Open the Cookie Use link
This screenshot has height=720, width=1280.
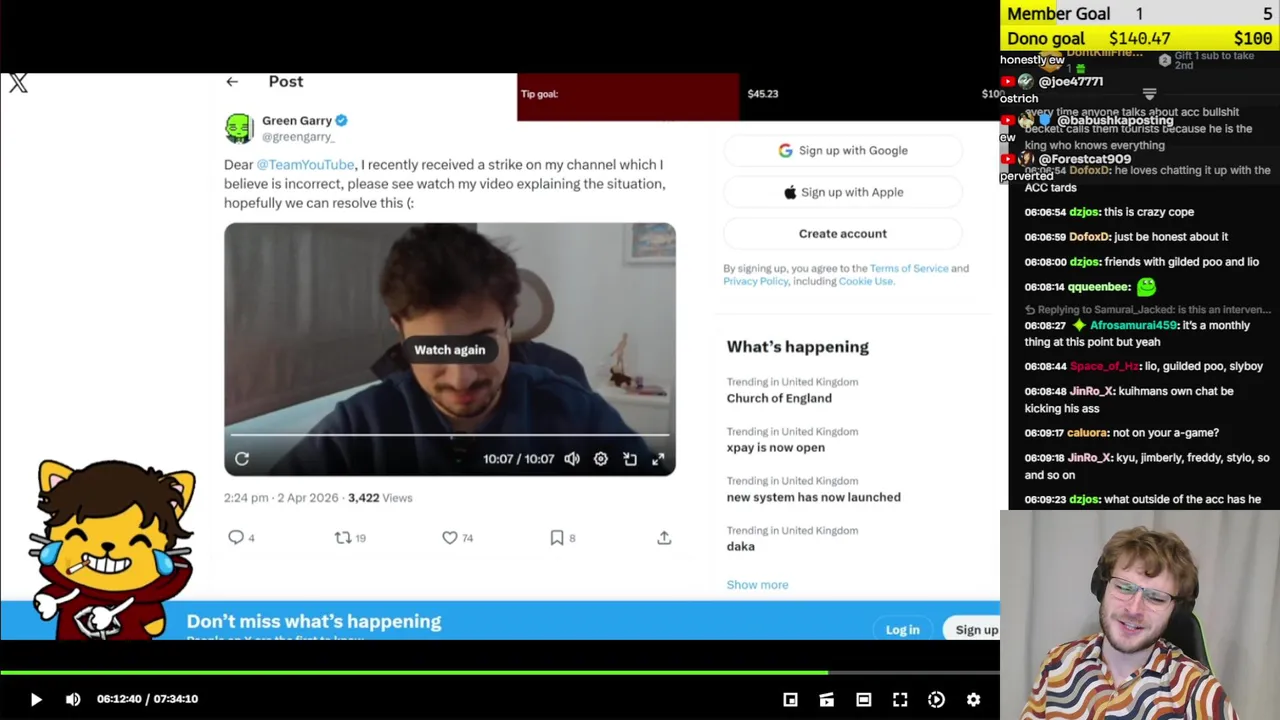tap(866, 281)
